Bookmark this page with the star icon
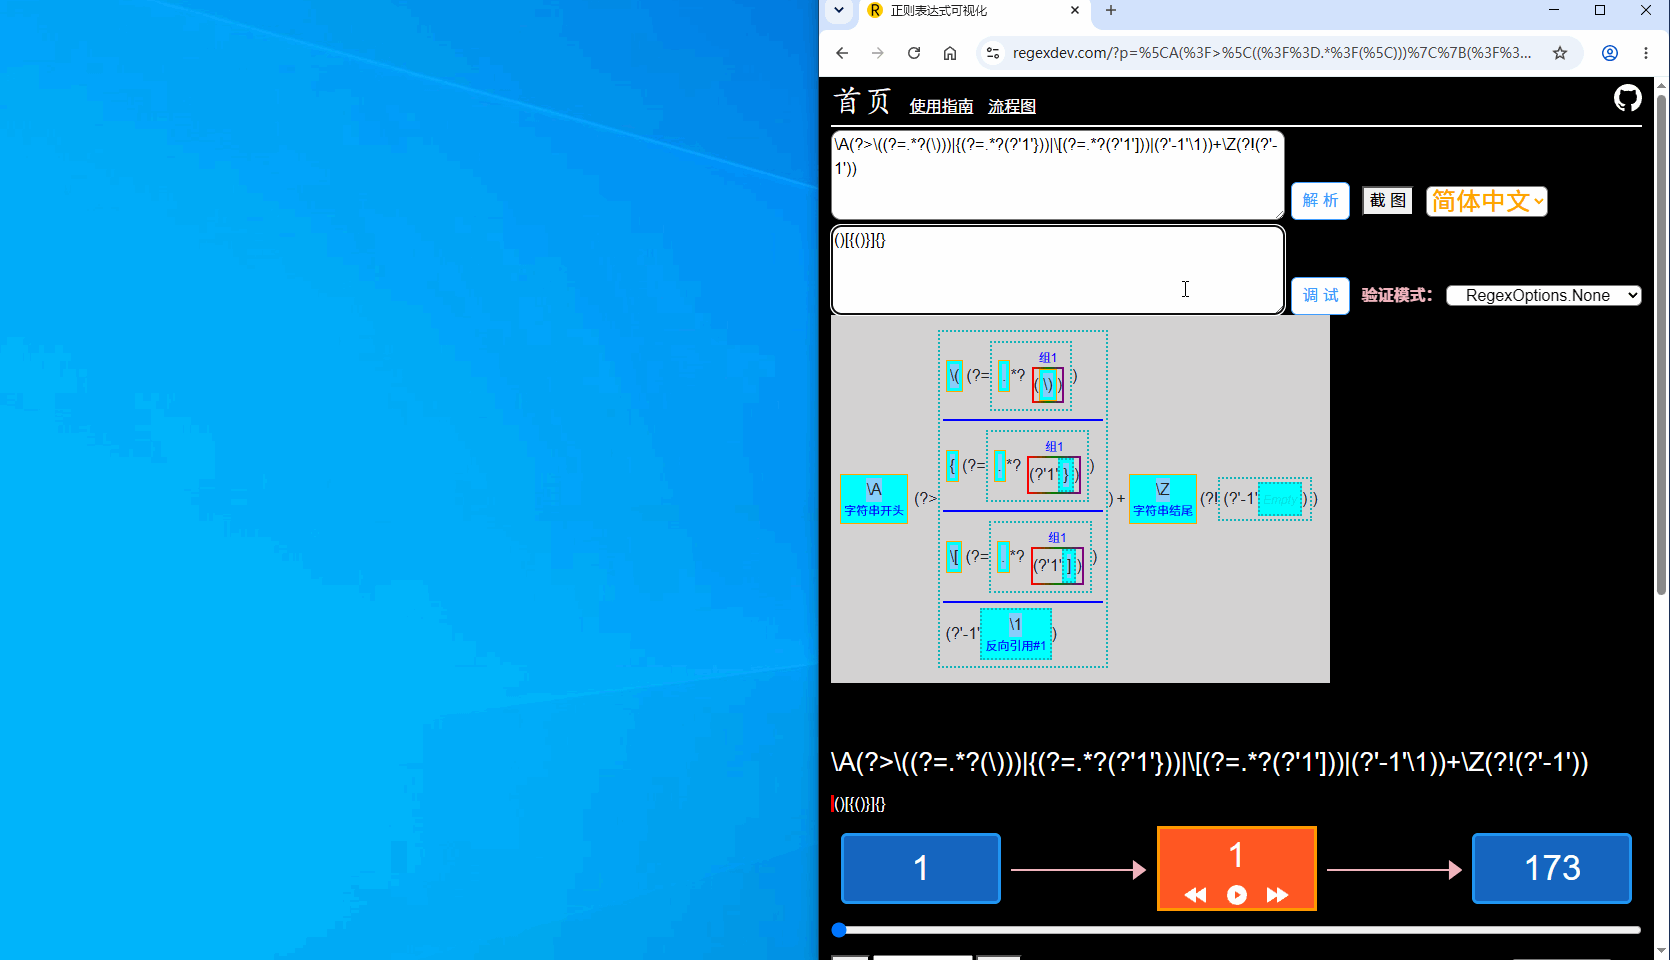The image size is (1670, 960). [1560, 53]
